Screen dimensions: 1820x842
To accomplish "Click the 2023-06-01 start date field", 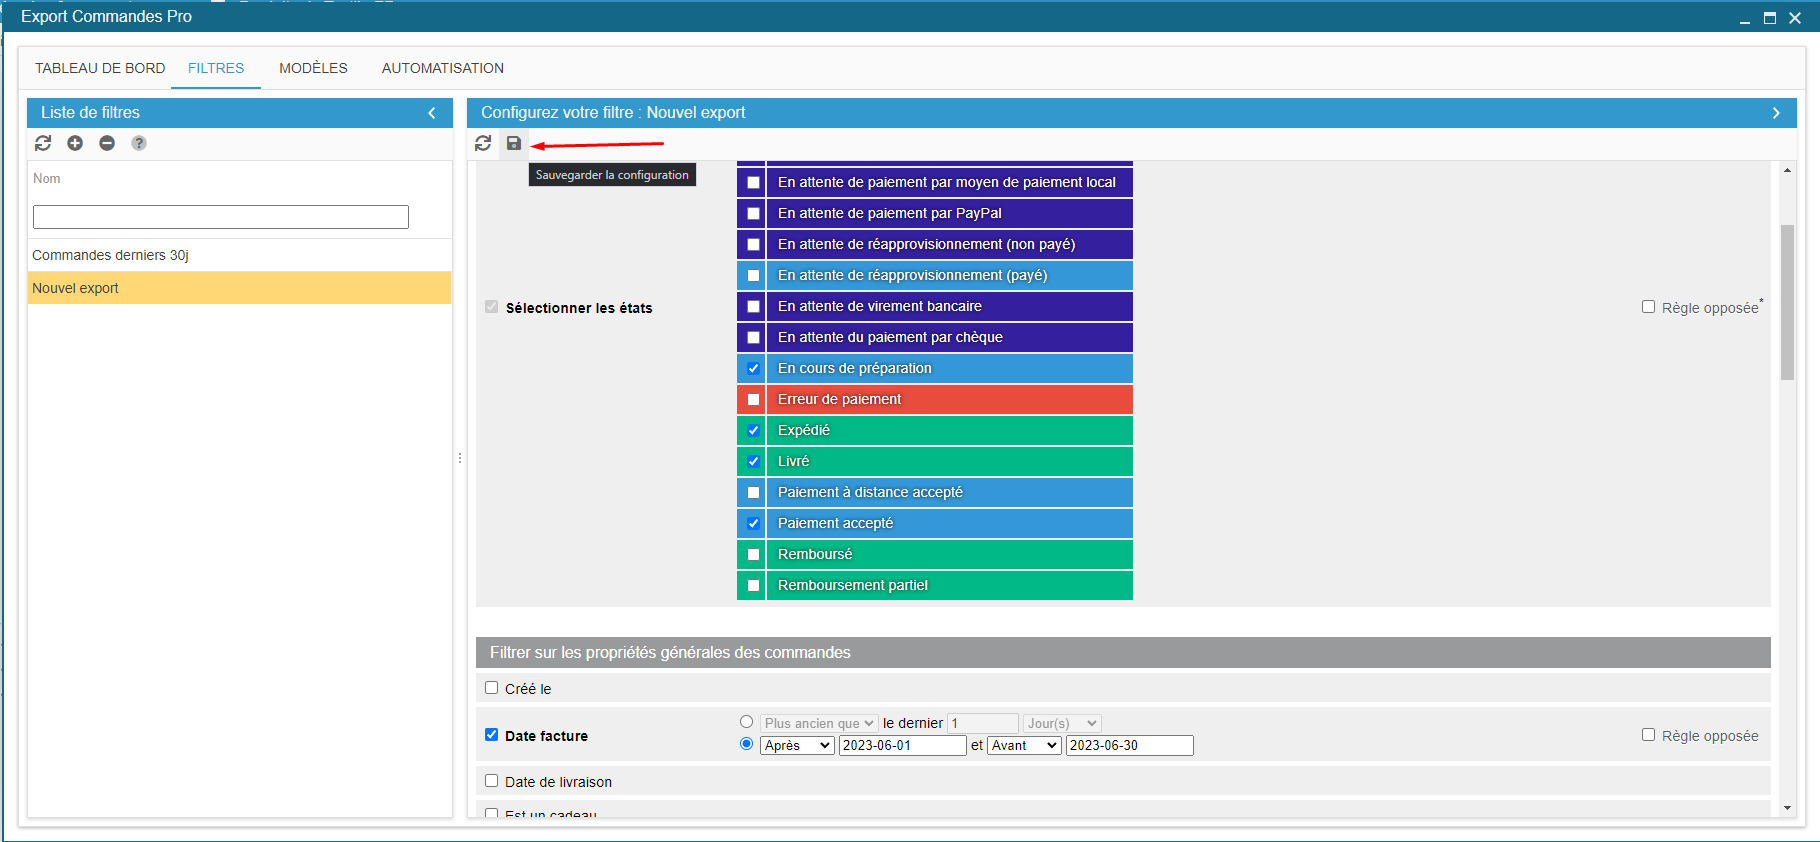I will (x=902, y=745).
